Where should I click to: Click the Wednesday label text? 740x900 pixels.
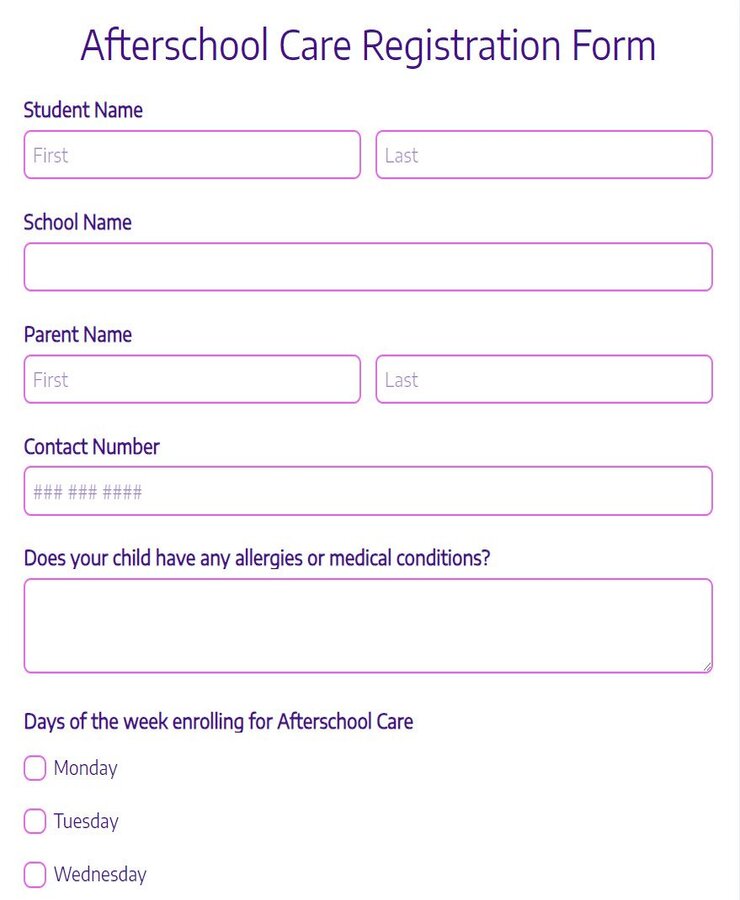click(100, 875)
